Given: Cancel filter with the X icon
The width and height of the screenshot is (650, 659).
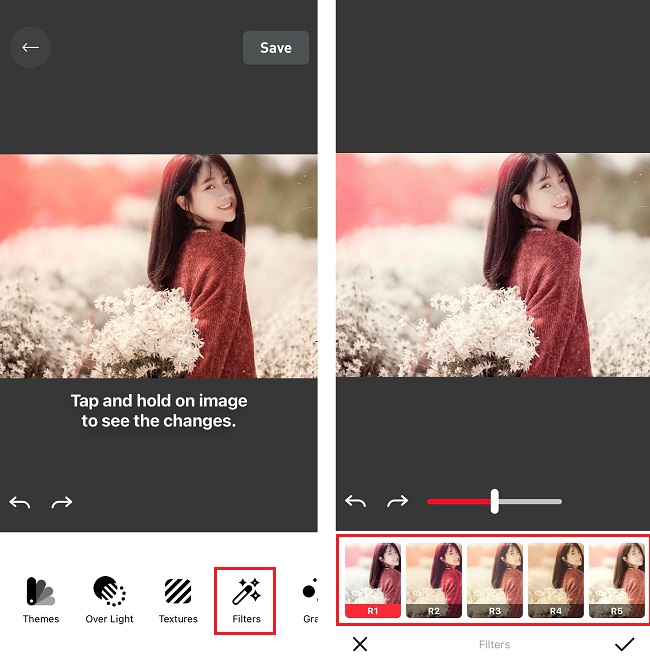Looking at the screenshot, I should 360,644.
